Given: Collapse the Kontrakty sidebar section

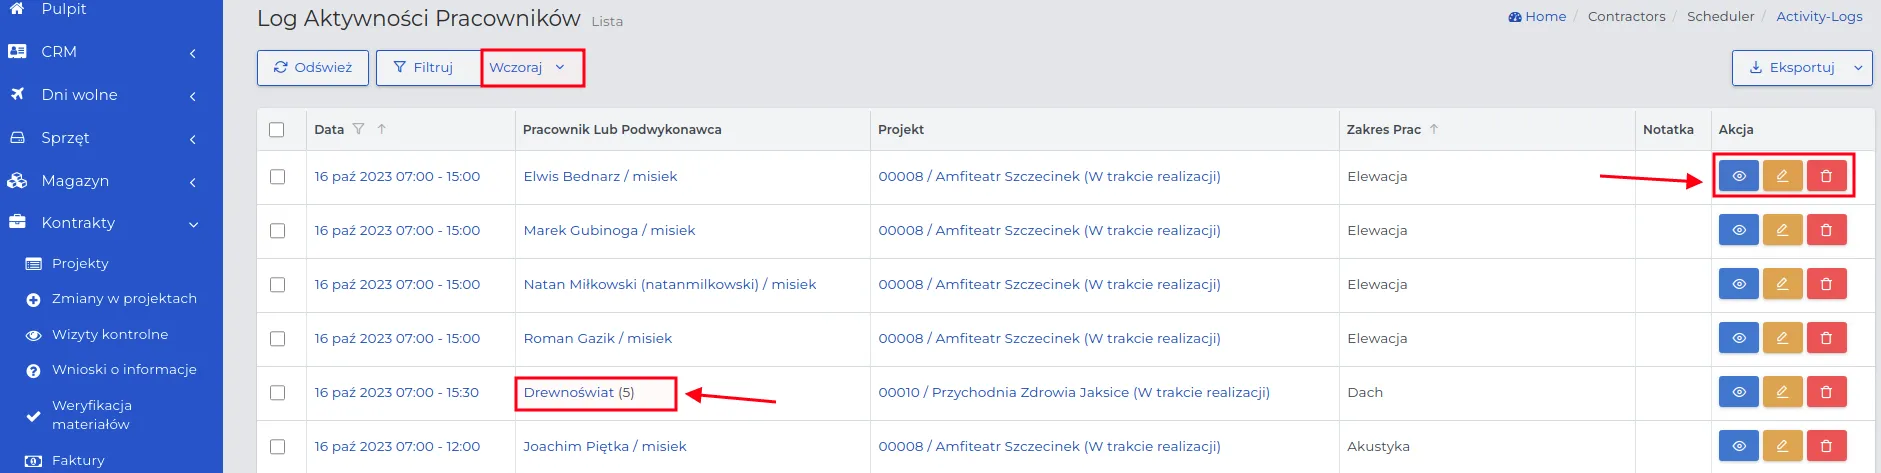Looking at the screenshot, I should (111, 222).
